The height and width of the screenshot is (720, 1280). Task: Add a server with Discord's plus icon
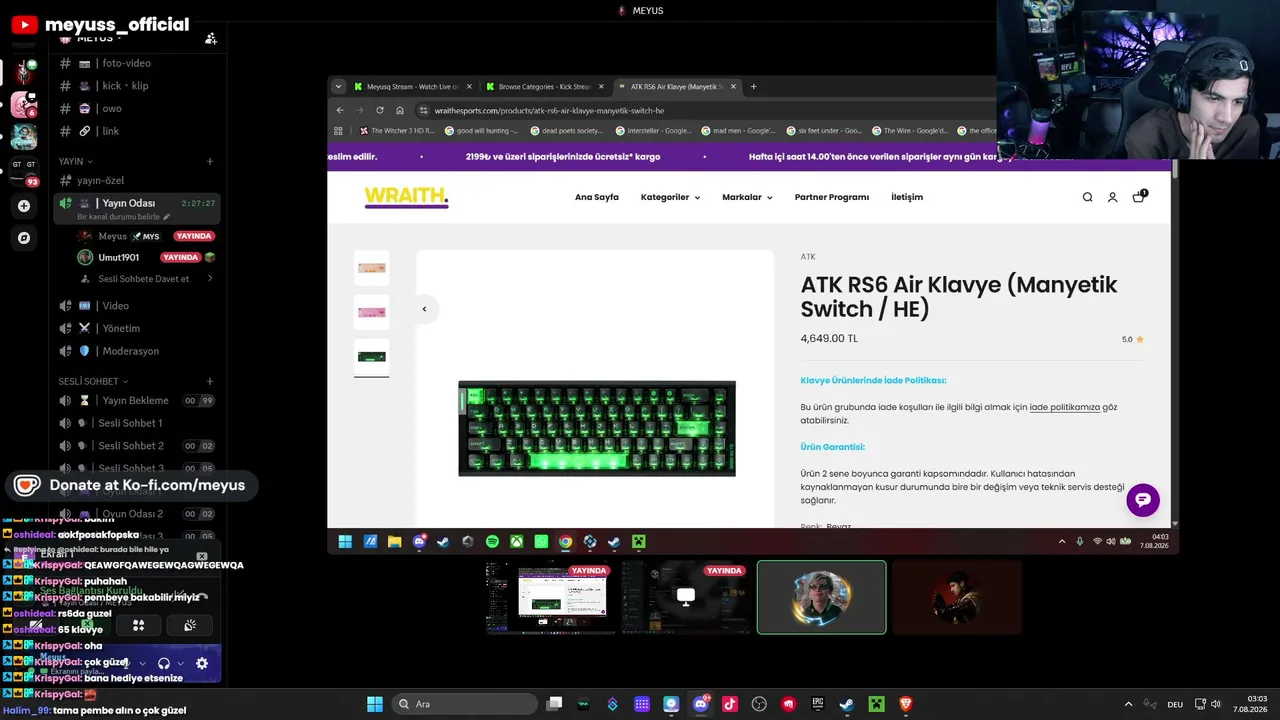pos(24,206)
